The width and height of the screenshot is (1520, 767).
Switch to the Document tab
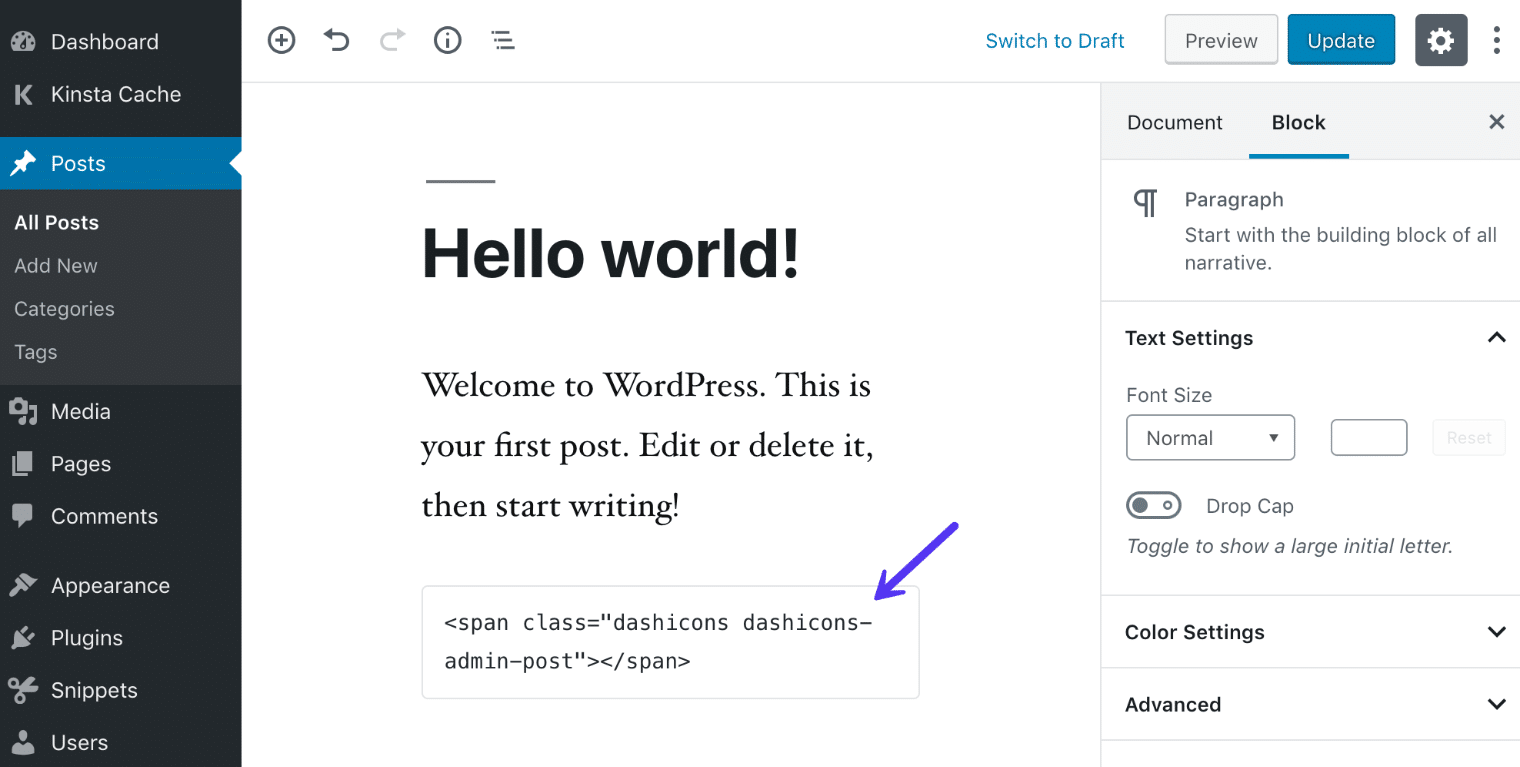coord(1175,122)
